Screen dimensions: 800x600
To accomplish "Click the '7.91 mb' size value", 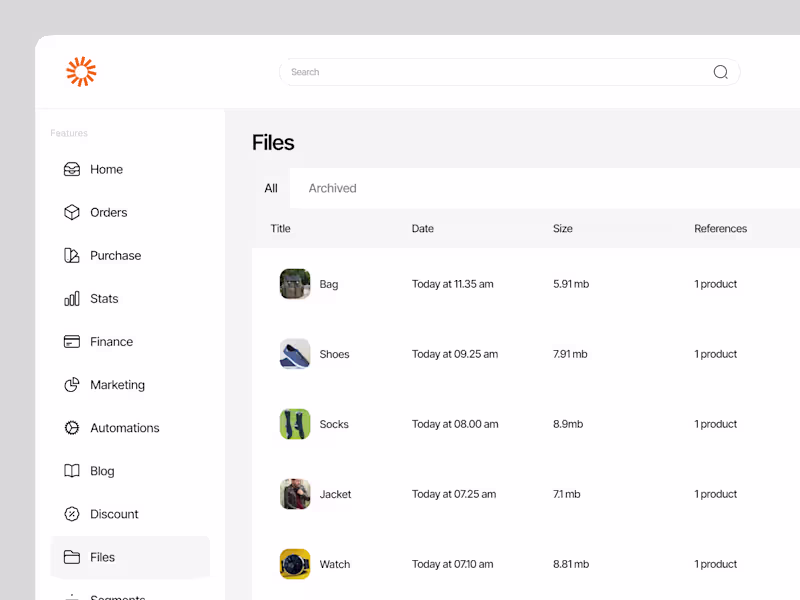I will (570, 354).
